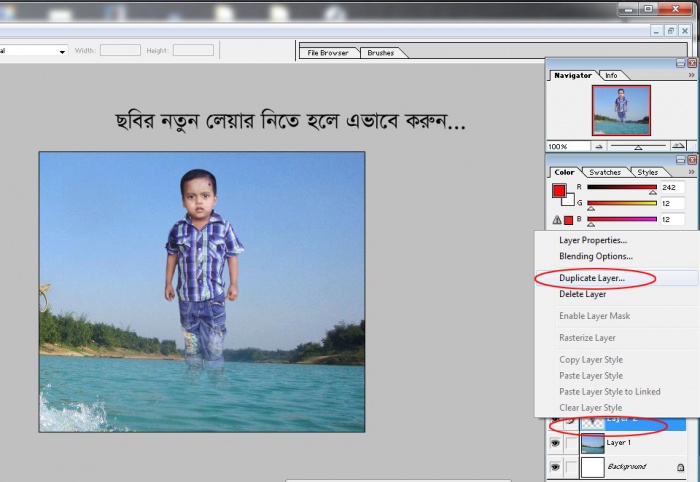Click the zoom in icon in Navigator

tap(680, 146)
